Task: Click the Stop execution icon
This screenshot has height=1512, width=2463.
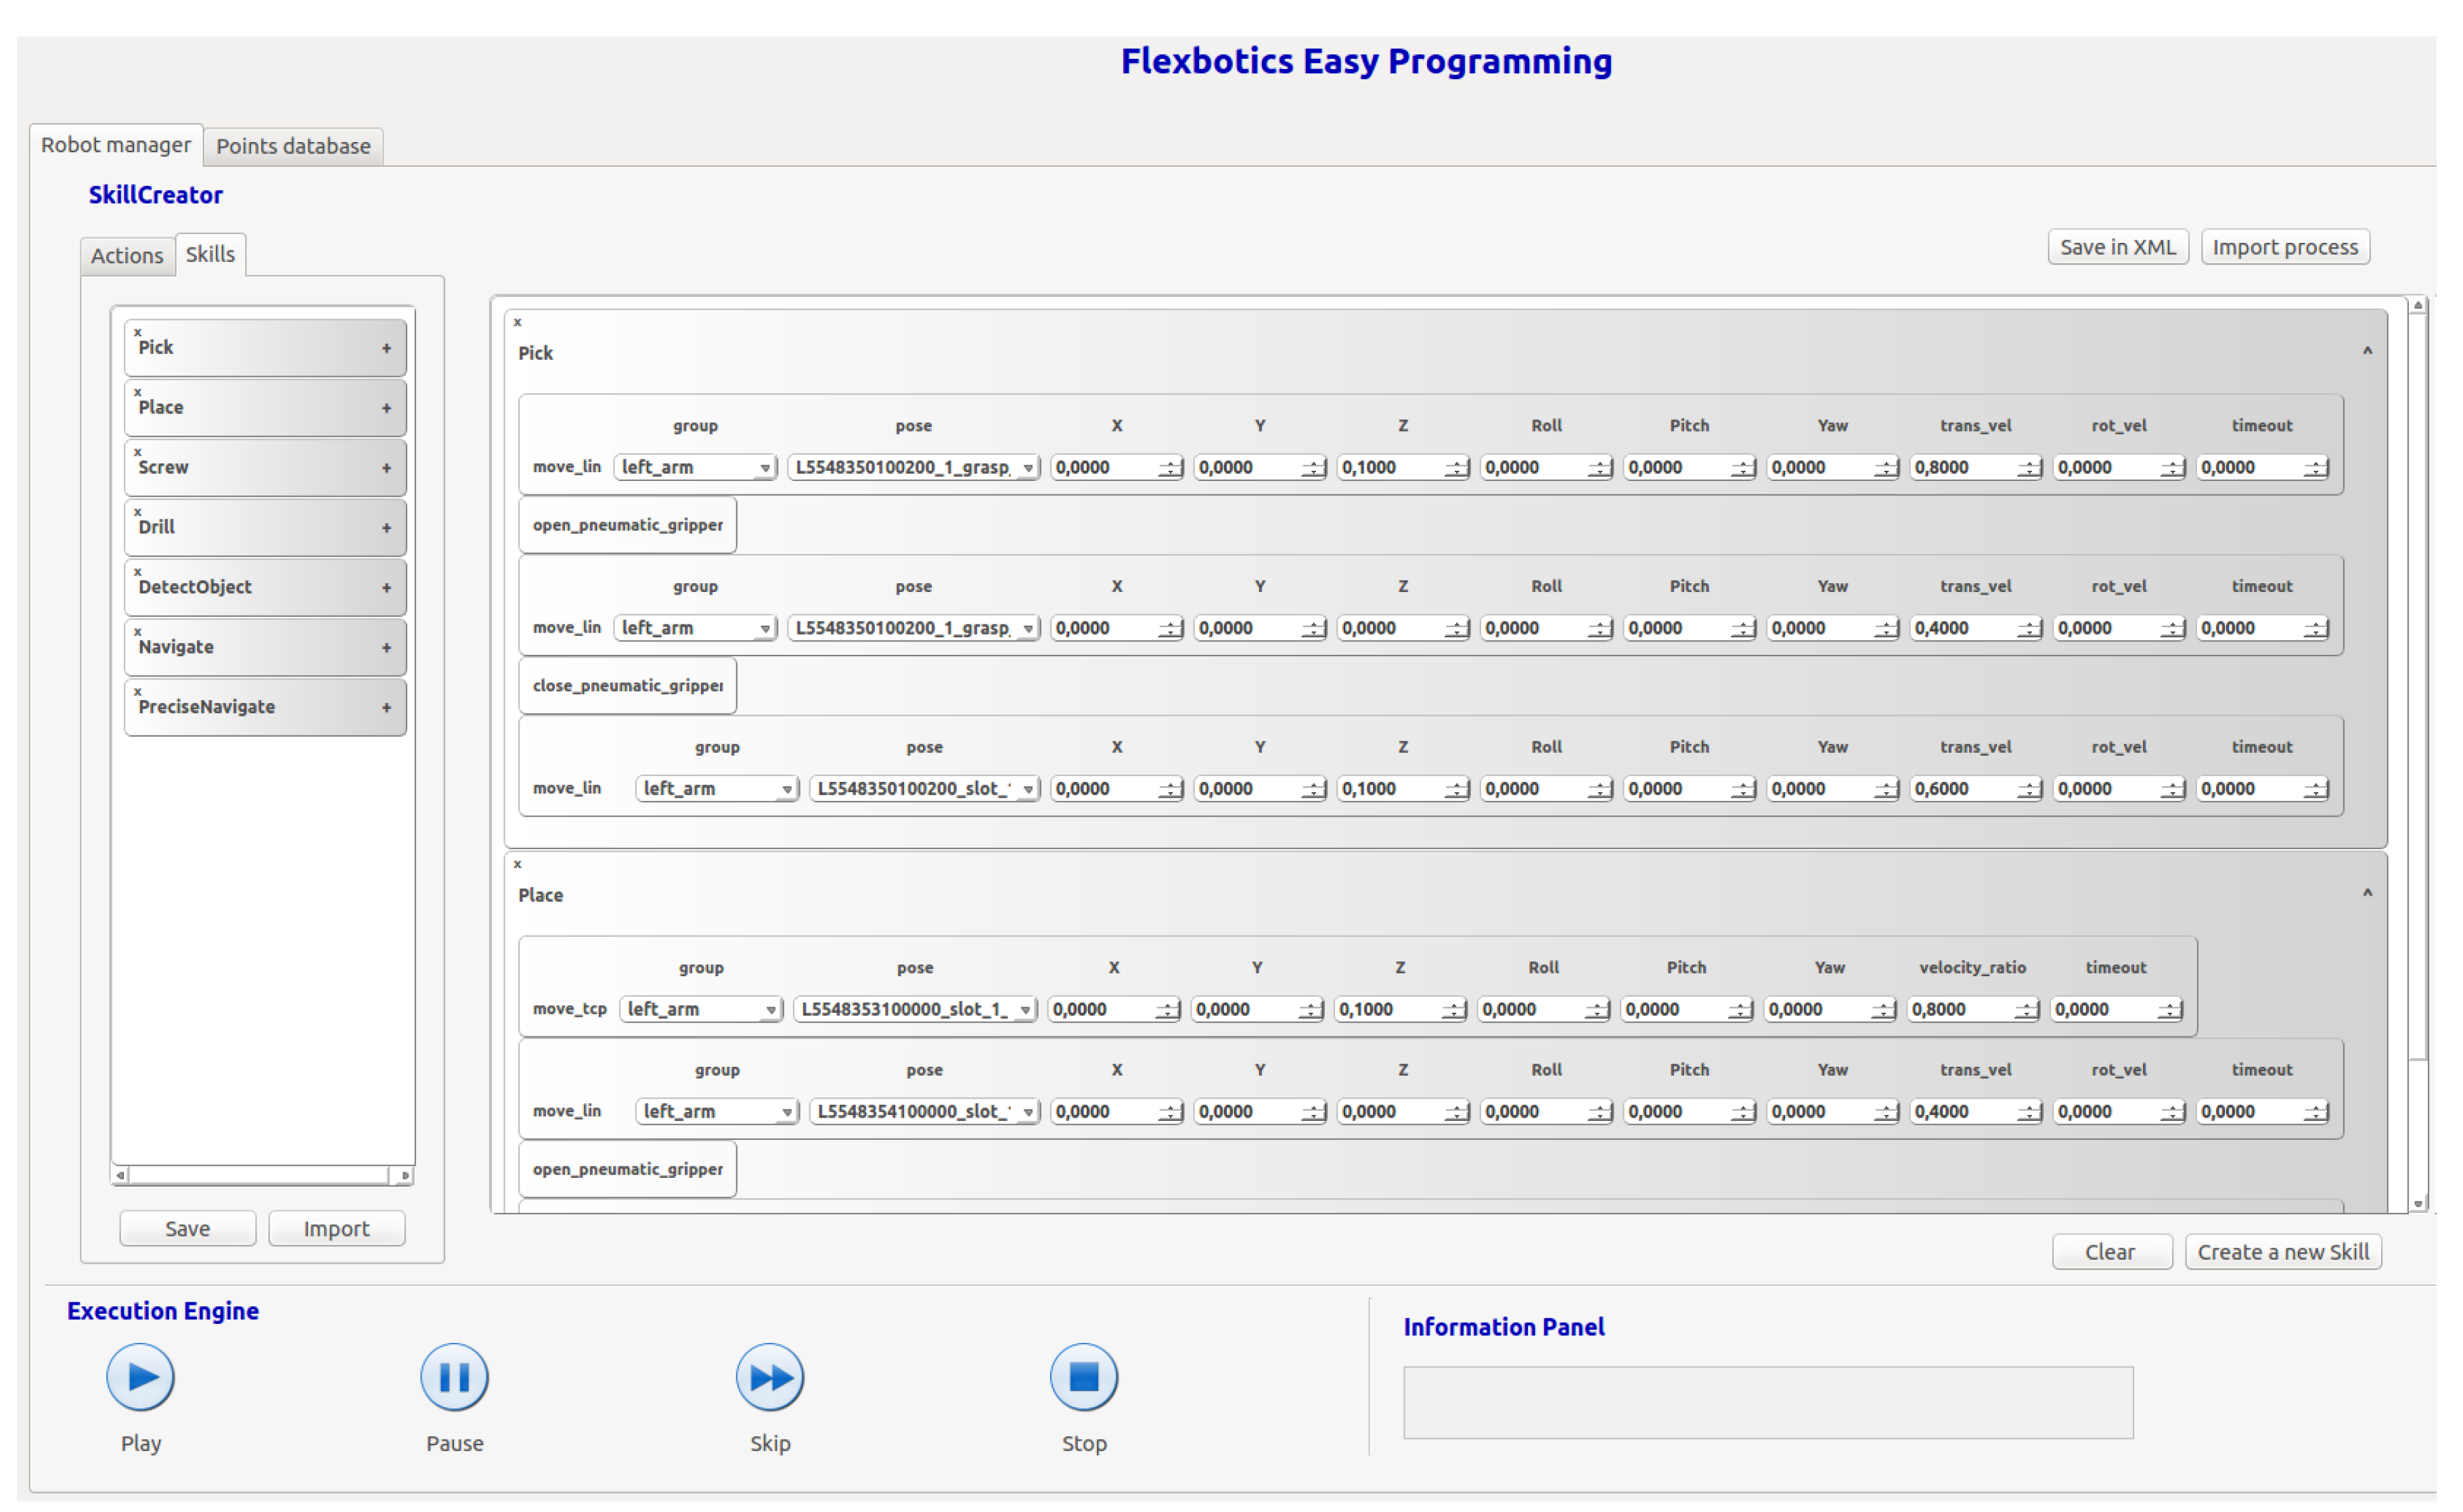Action: click(x=1083, y=1377)
